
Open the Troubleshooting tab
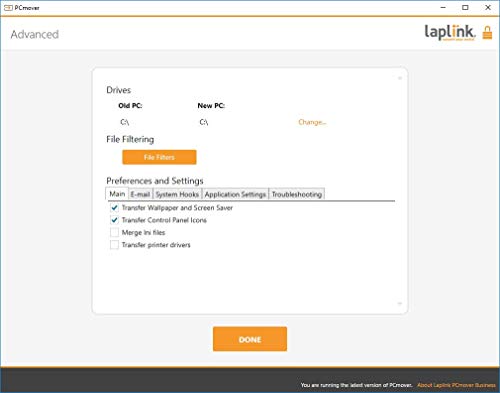(297, 194)
